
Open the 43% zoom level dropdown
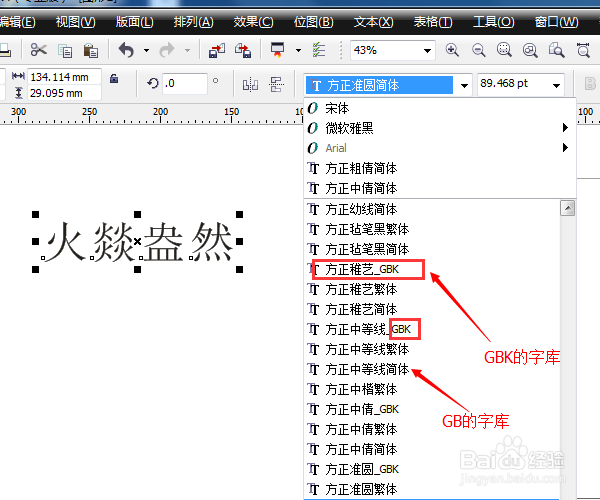[427, 50]
